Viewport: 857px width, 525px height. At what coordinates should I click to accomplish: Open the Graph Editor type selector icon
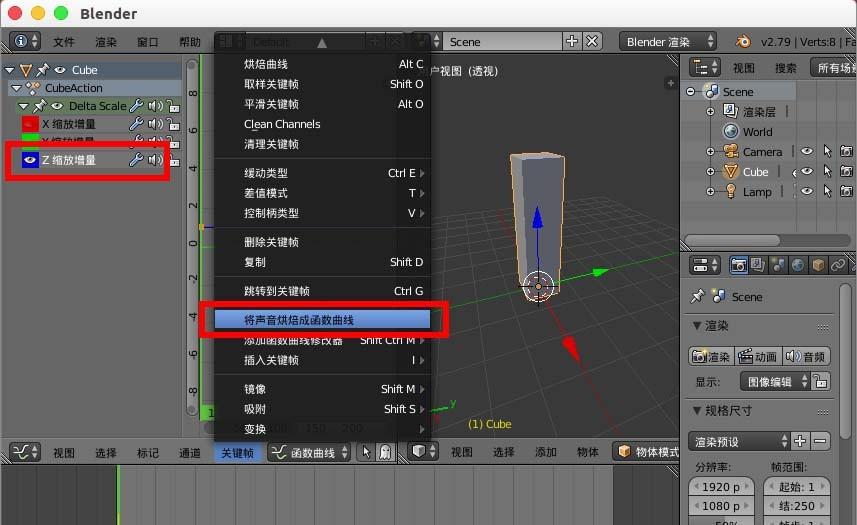pos(26,452)
